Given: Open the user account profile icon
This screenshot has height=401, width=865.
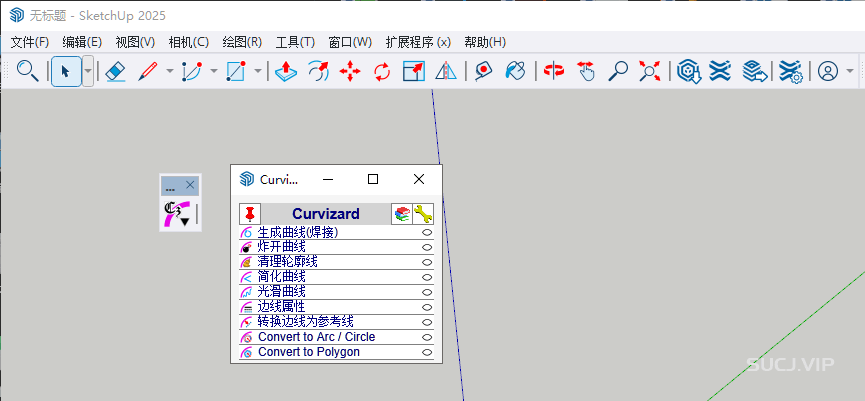Looking at the screenshot, I should (827, 71).
